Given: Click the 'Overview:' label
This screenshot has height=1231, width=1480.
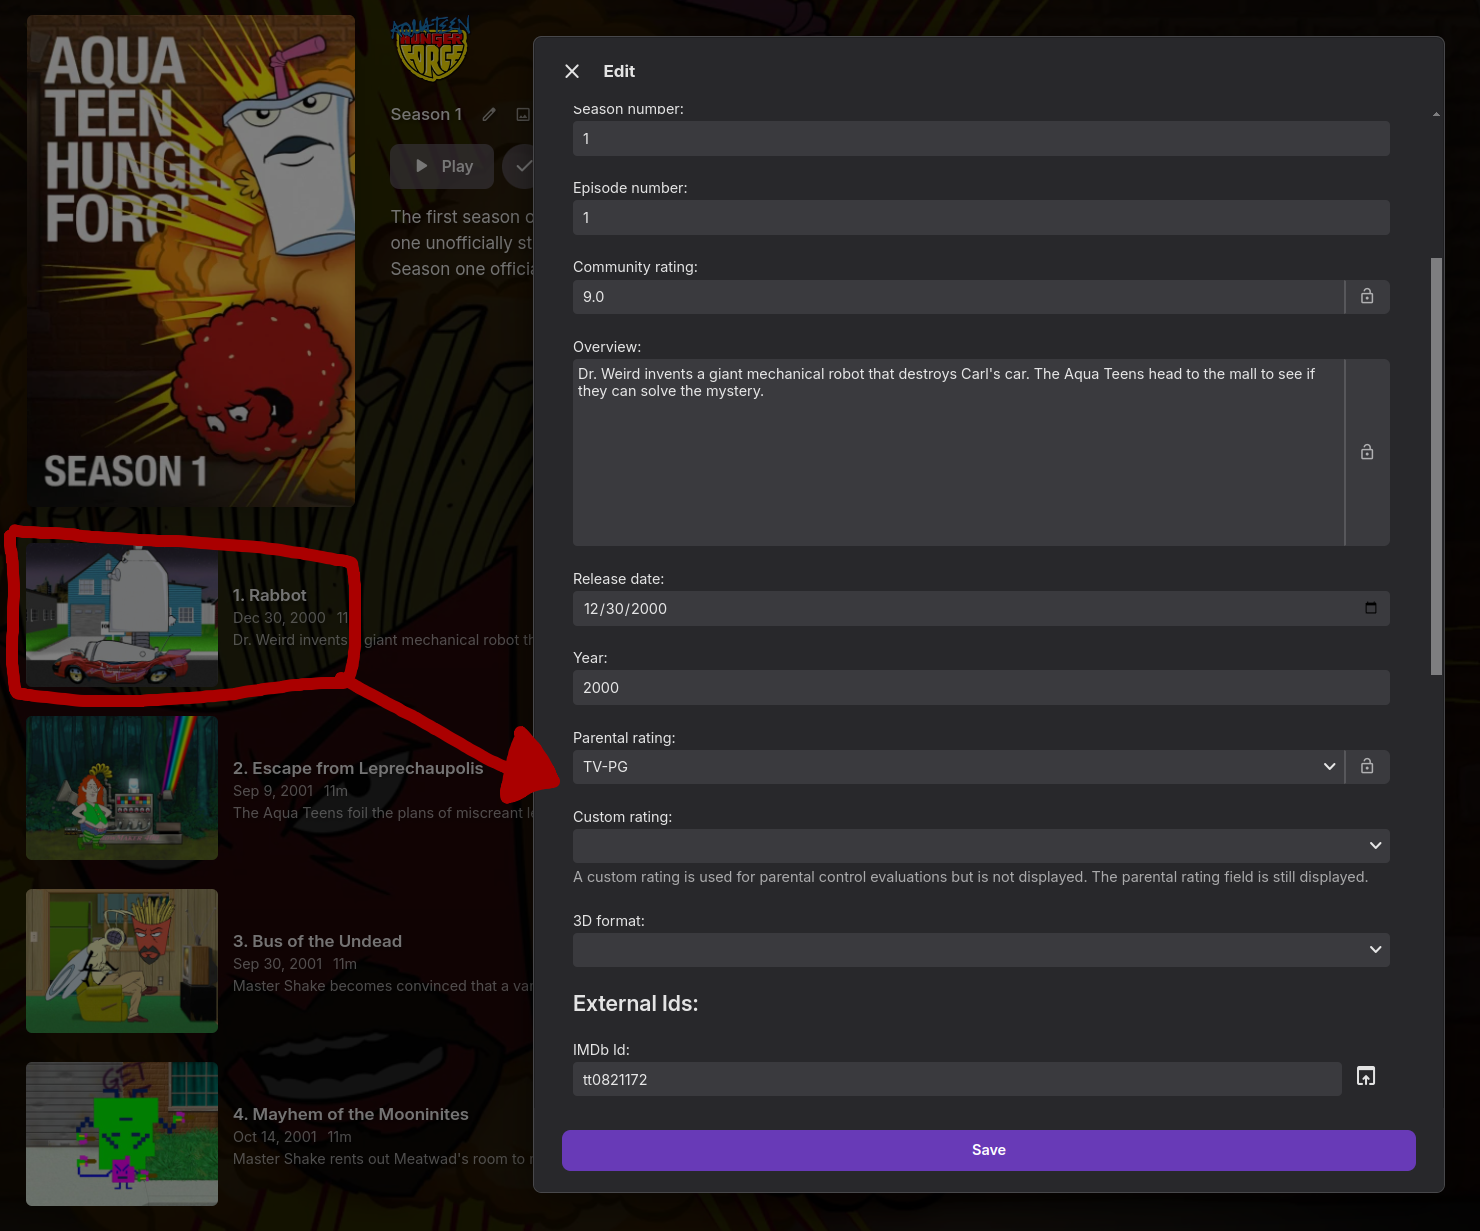Looking at the screenshot, I should pos(607,347).
